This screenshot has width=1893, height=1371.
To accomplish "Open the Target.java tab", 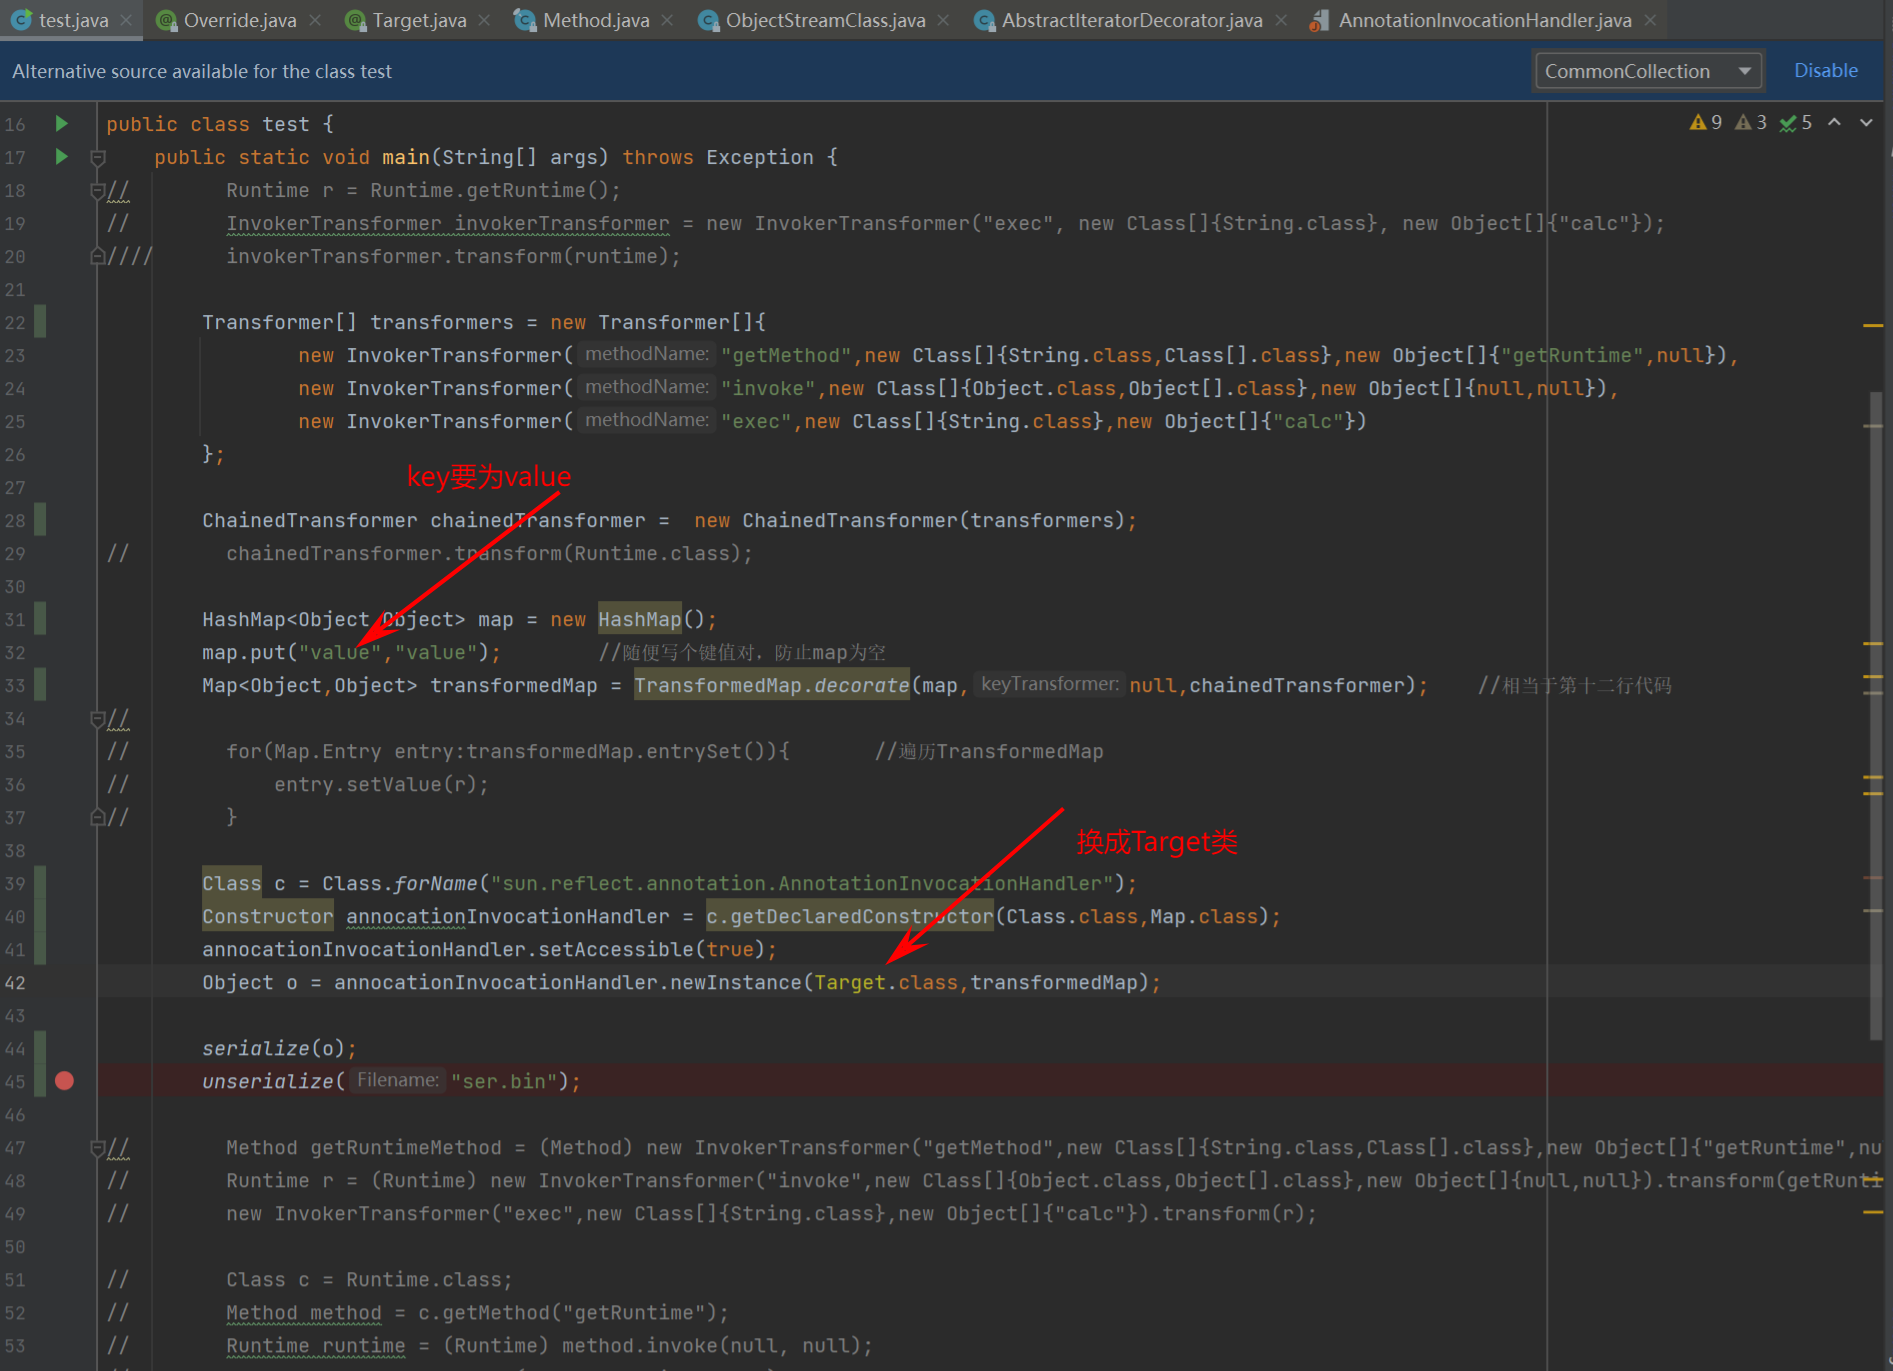I will pyautogui.click(x=419, y=20).
